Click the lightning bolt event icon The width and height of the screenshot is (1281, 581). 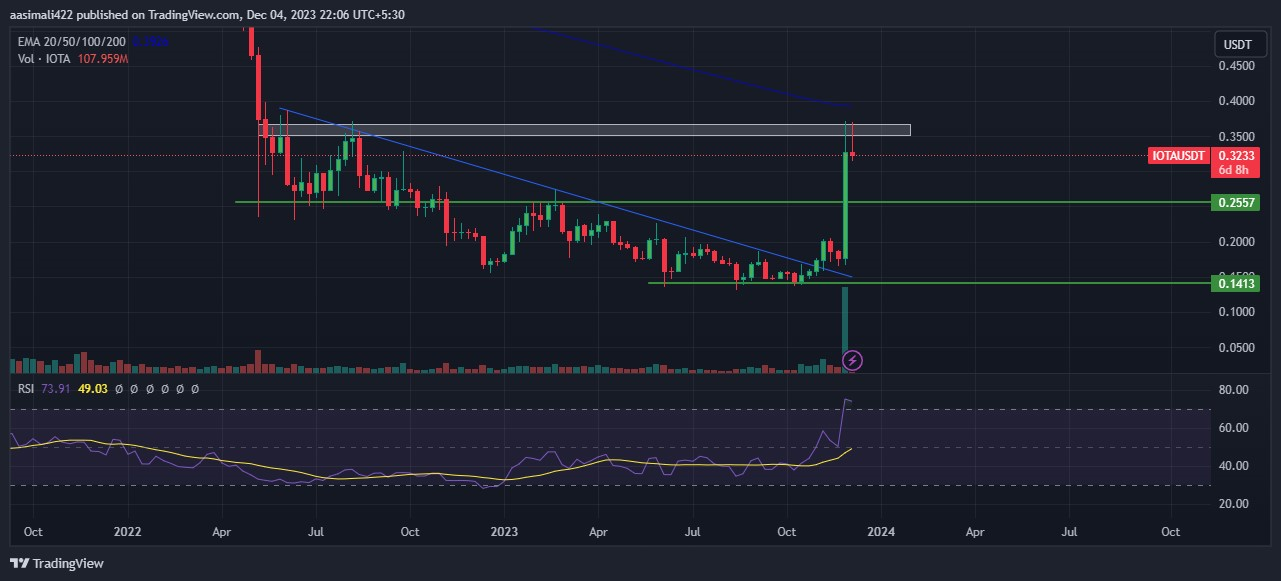coord(853,360)
